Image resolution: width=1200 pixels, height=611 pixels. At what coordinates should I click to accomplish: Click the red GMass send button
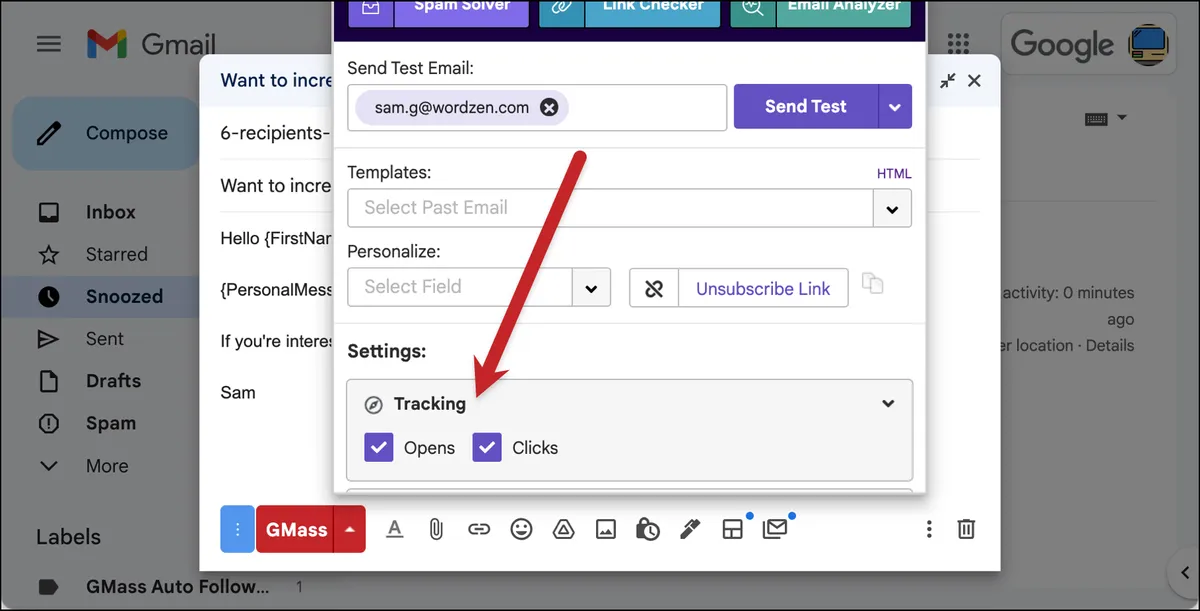pos(297,529)
